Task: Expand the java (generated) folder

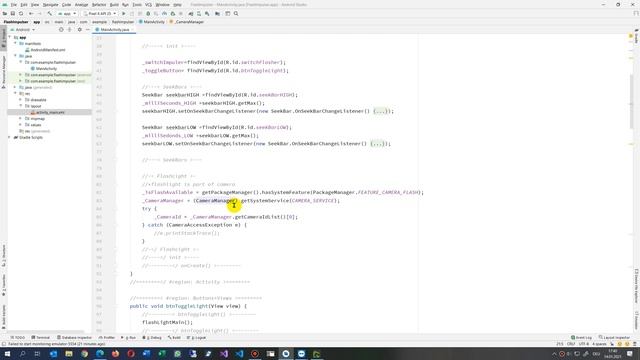Action: (15, 87)
